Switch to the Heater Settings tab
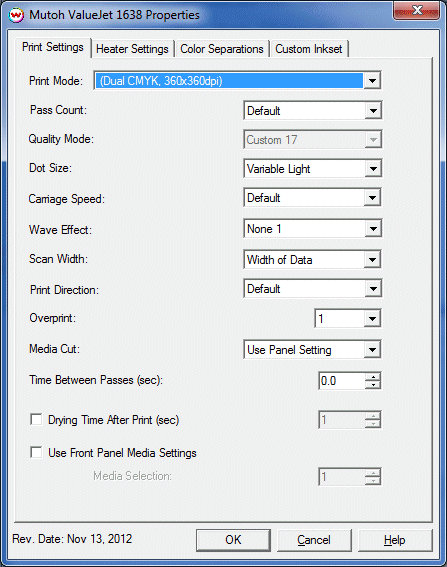The height and width of the screenshot is (567, 447). tap(132, 49)
